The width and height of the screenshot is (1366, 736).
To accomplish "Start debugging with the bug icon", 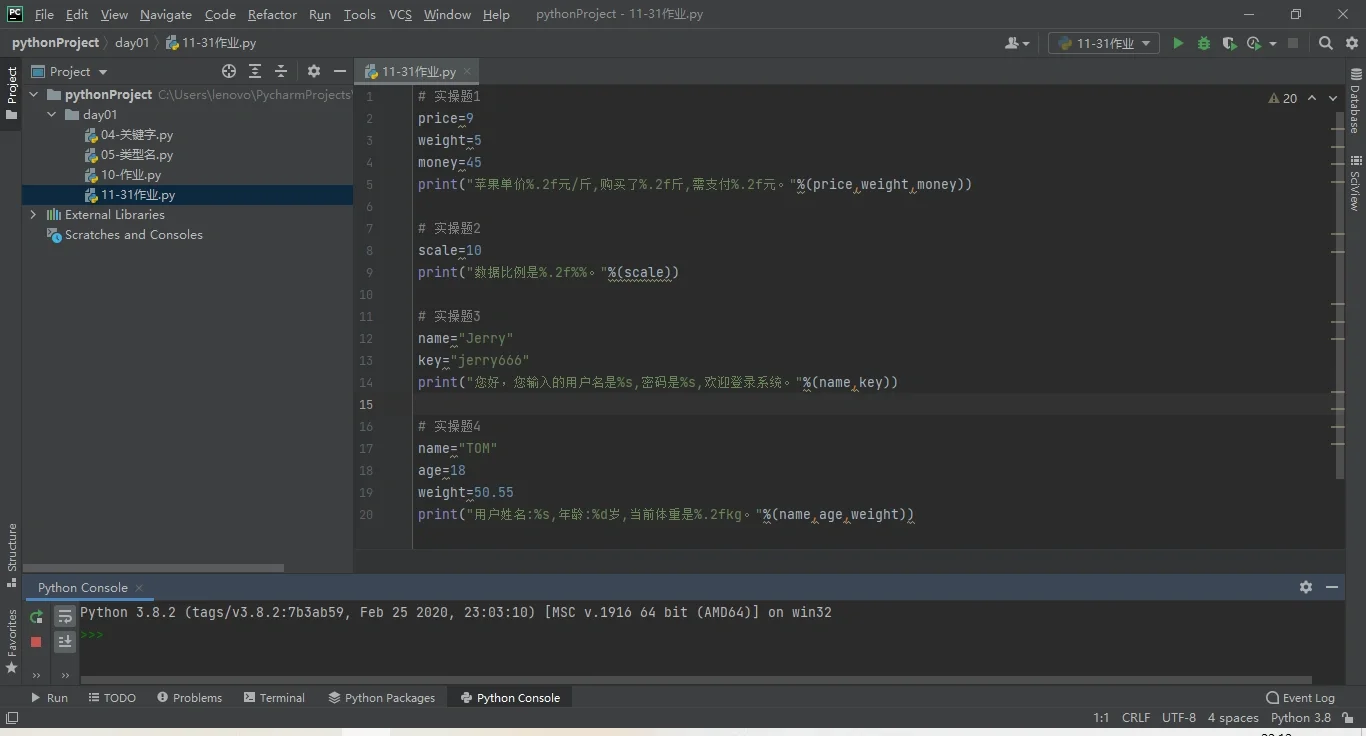I will pyautogui.click(x=1204, y=43).
